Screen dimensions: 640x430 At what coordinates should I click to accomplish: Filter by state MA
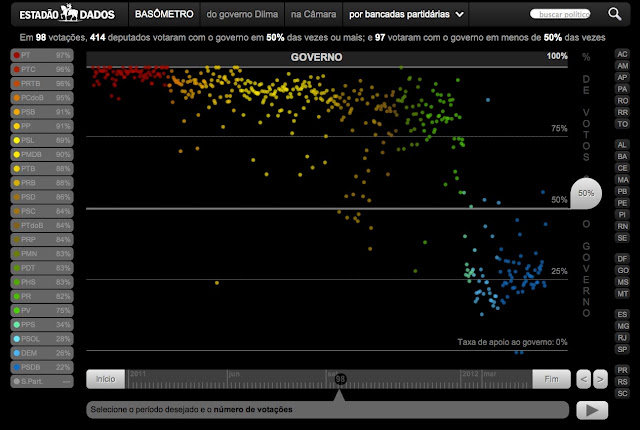pos(622,180)
